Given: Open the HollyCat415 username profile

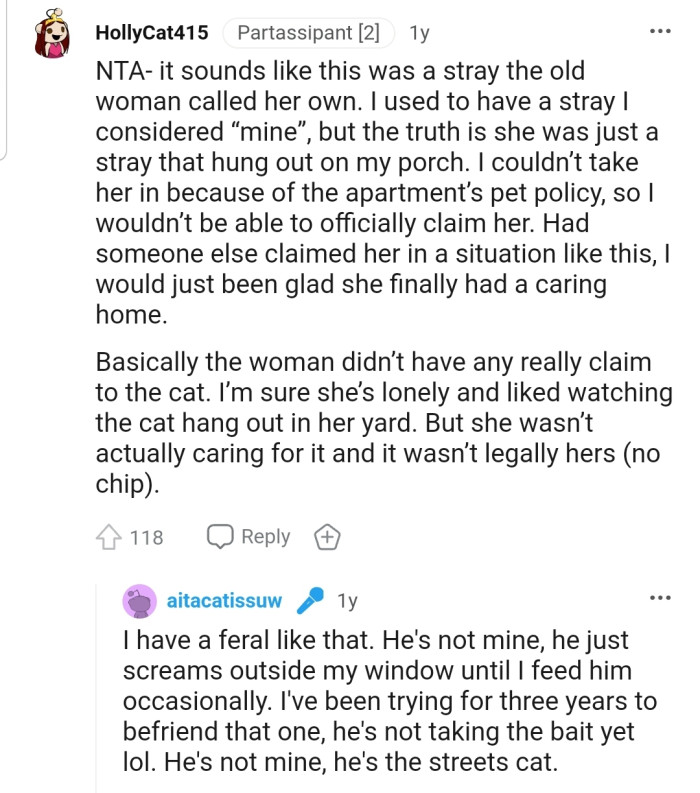Looking at the screenshot, I should pyautogui.click(x=151, y=33).
